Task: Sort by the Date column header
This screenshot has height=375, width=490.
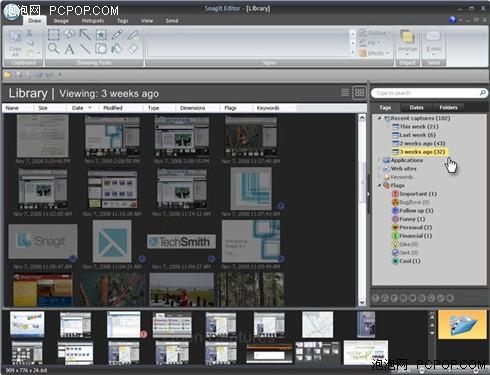Action: pos(82,108)
